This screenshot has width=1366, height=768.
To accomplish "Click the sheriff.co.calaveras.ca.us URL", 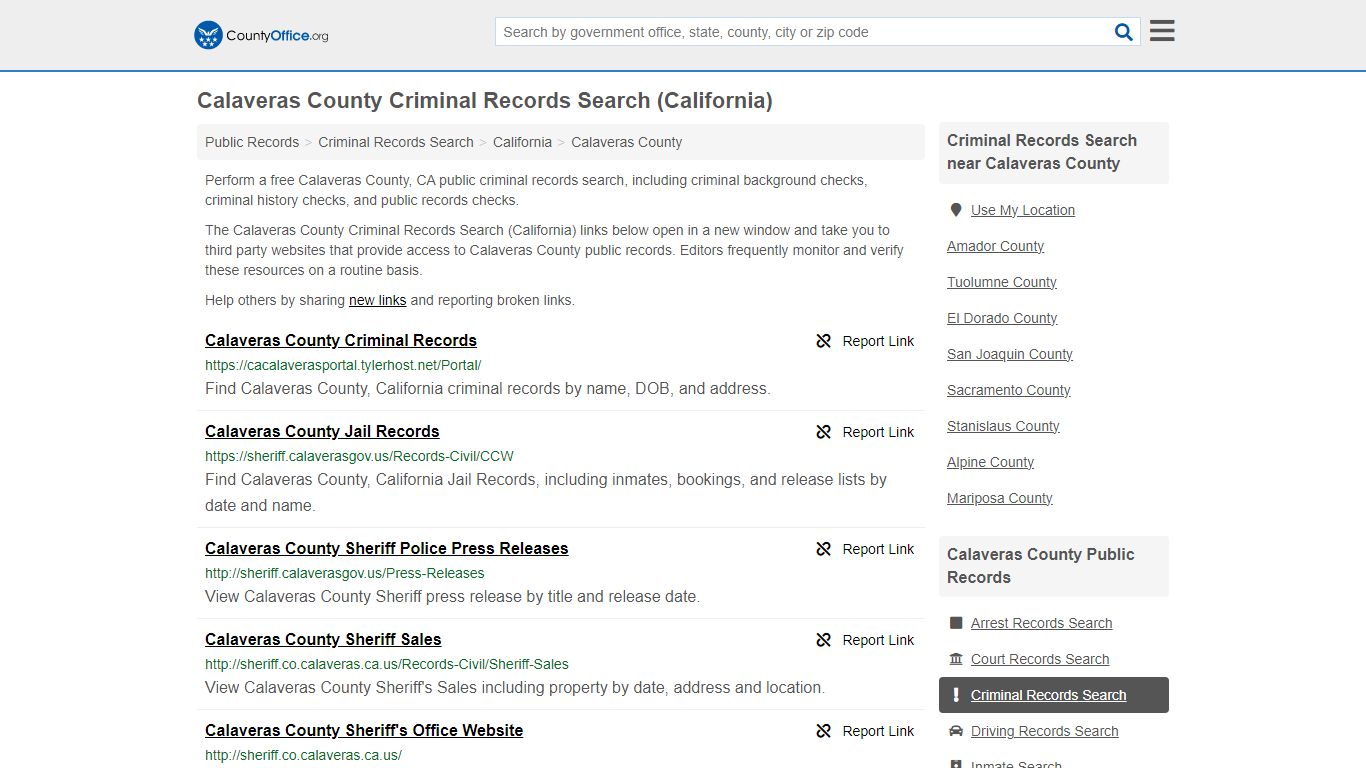I will [x=303, y=755].
